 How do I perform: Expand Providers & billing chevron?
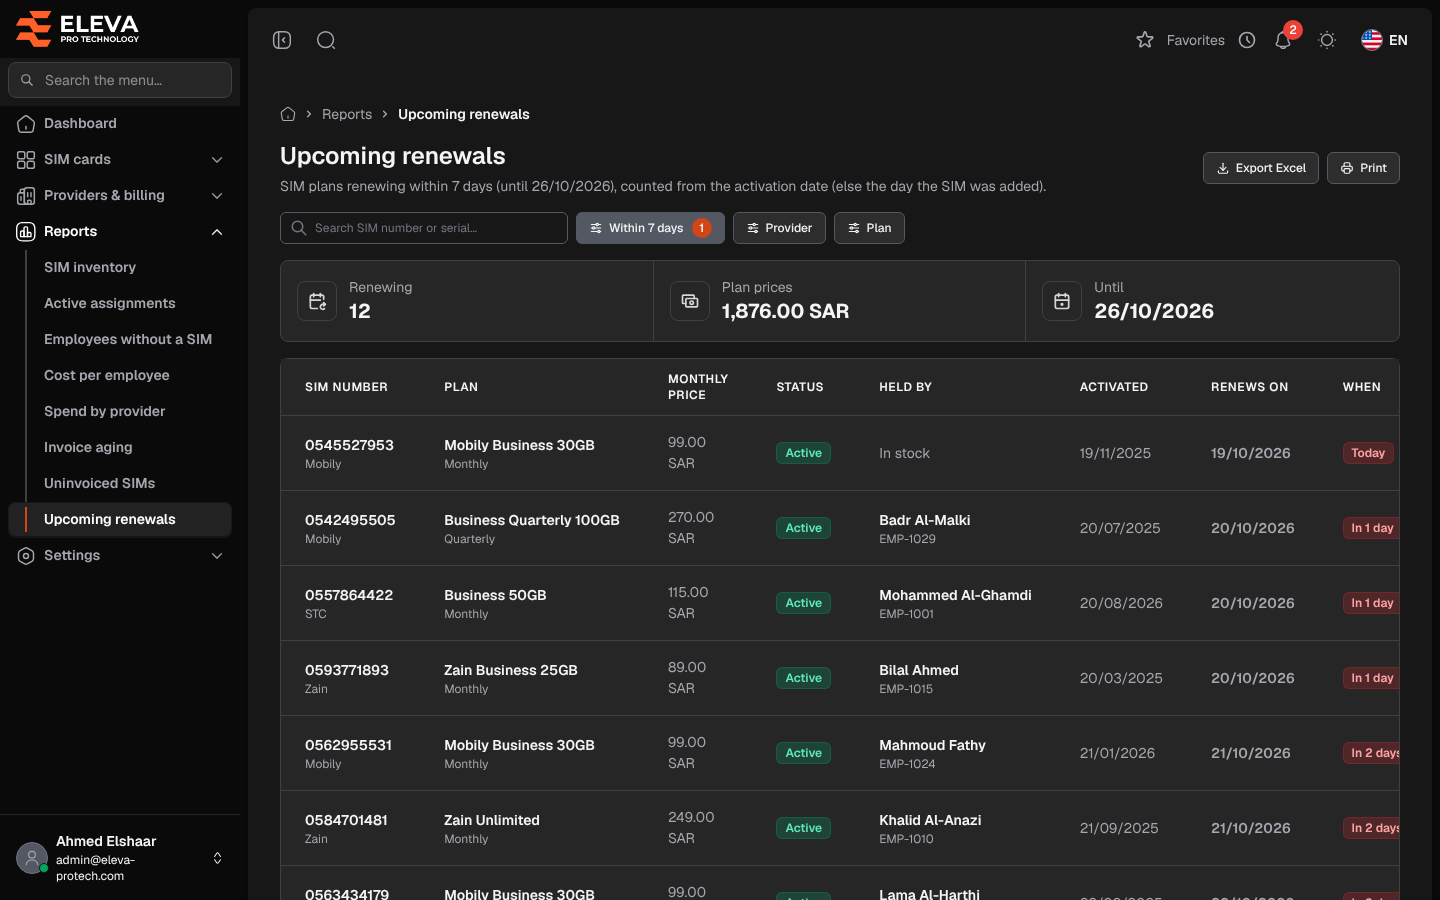click(x=217, y=195)
